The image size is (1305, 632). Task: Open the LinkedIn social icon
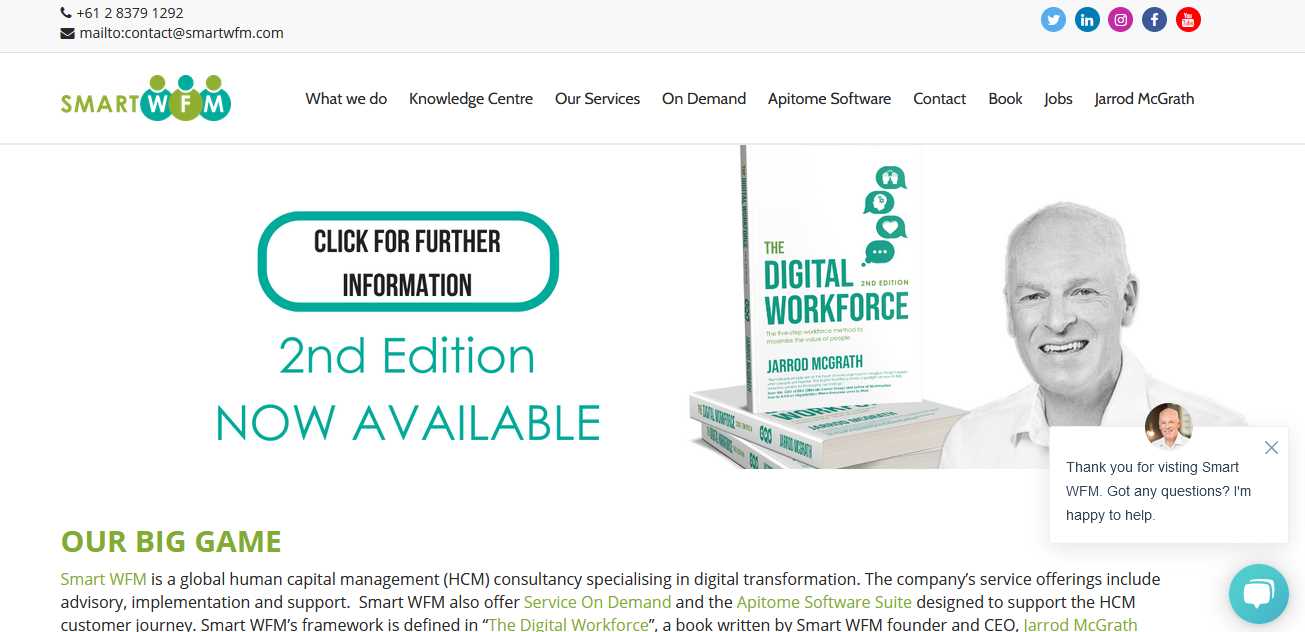1087,20
